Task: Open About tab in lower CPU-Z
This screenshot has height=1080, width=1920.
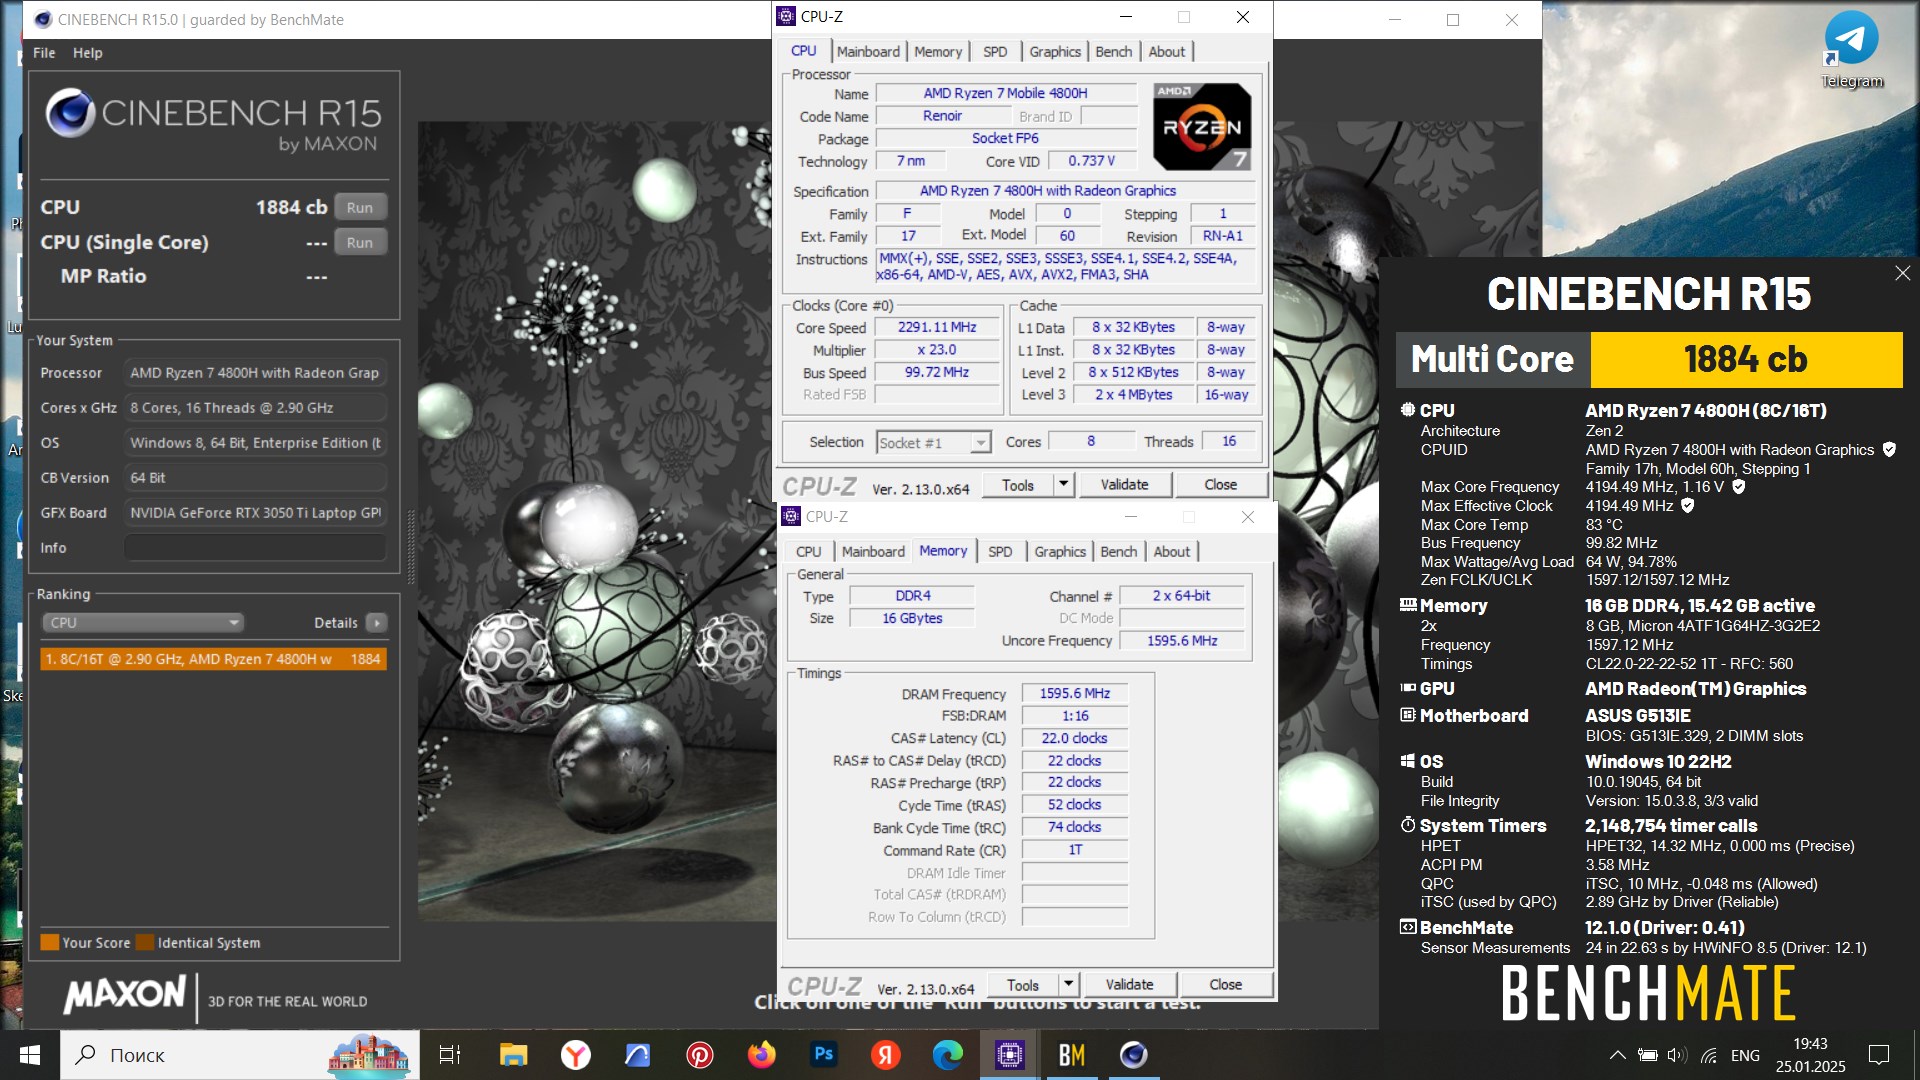Action: point(1172,551)
